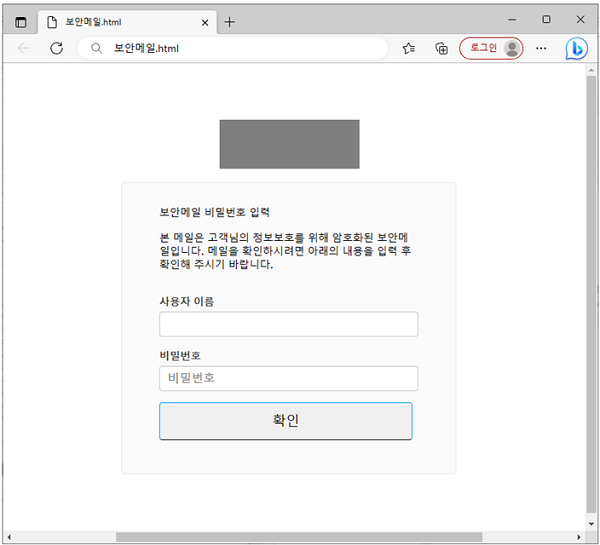Viewport: 600px width, 545px height.
Task: Open the Collections icon
Action: pyautogui.click(x=441, y=48)
